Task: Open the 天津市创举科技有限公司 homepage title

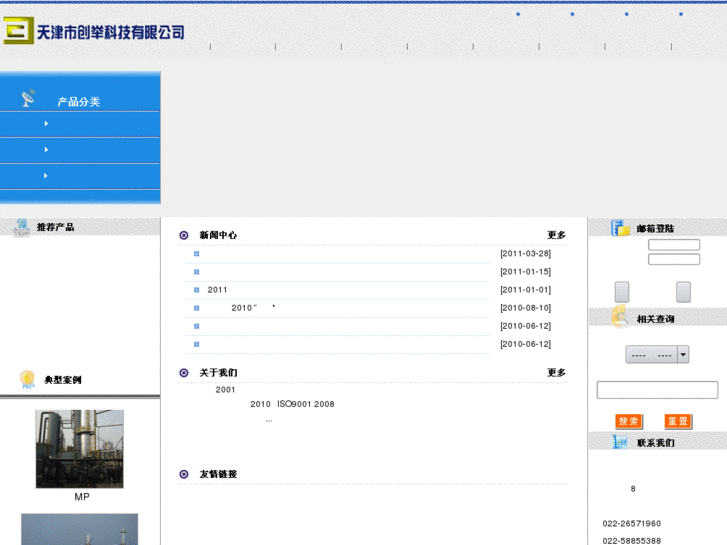Action: point(110,32)
